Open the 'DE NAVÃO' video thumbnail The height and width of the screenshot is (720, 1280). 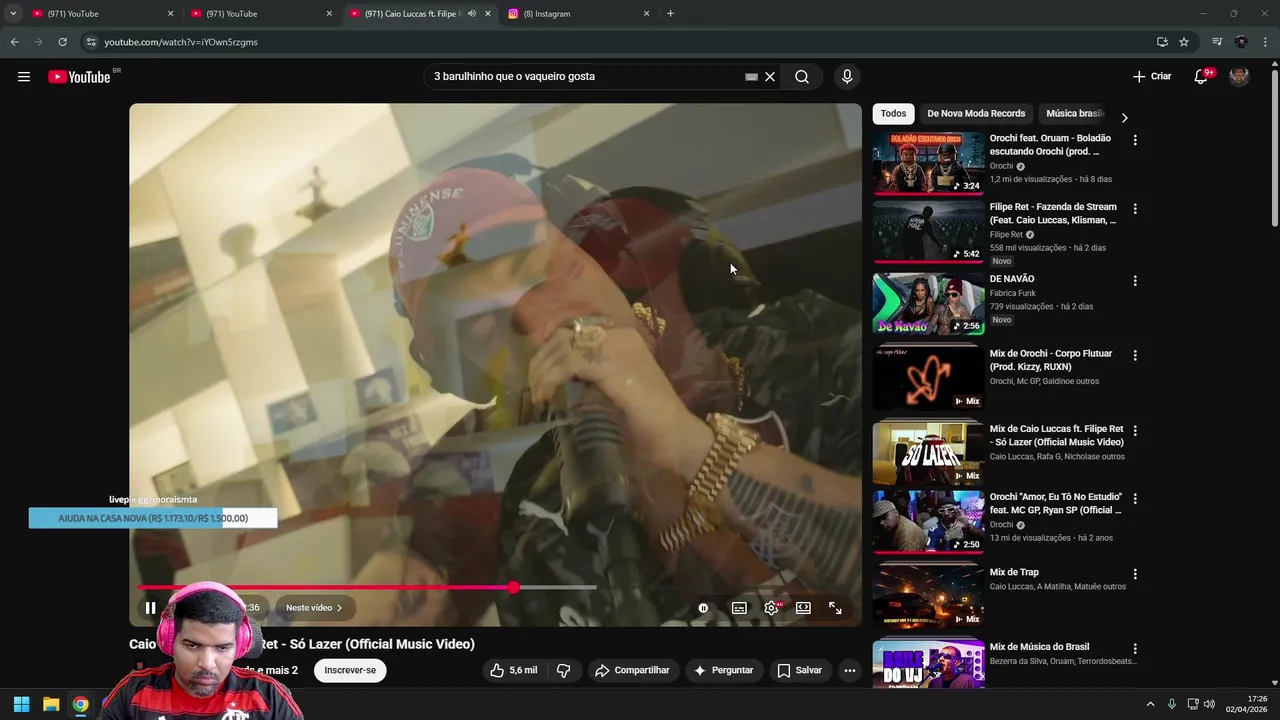[928, 304]
